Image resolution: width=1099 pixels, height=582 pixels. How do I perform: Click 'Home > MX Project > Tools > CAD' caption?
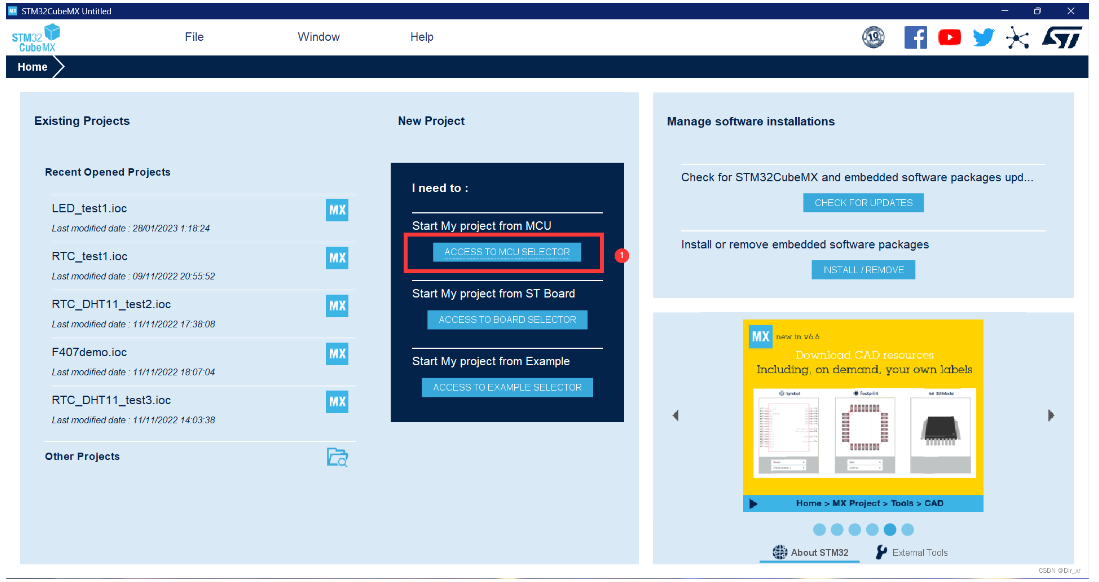click(x=869, y=503)
